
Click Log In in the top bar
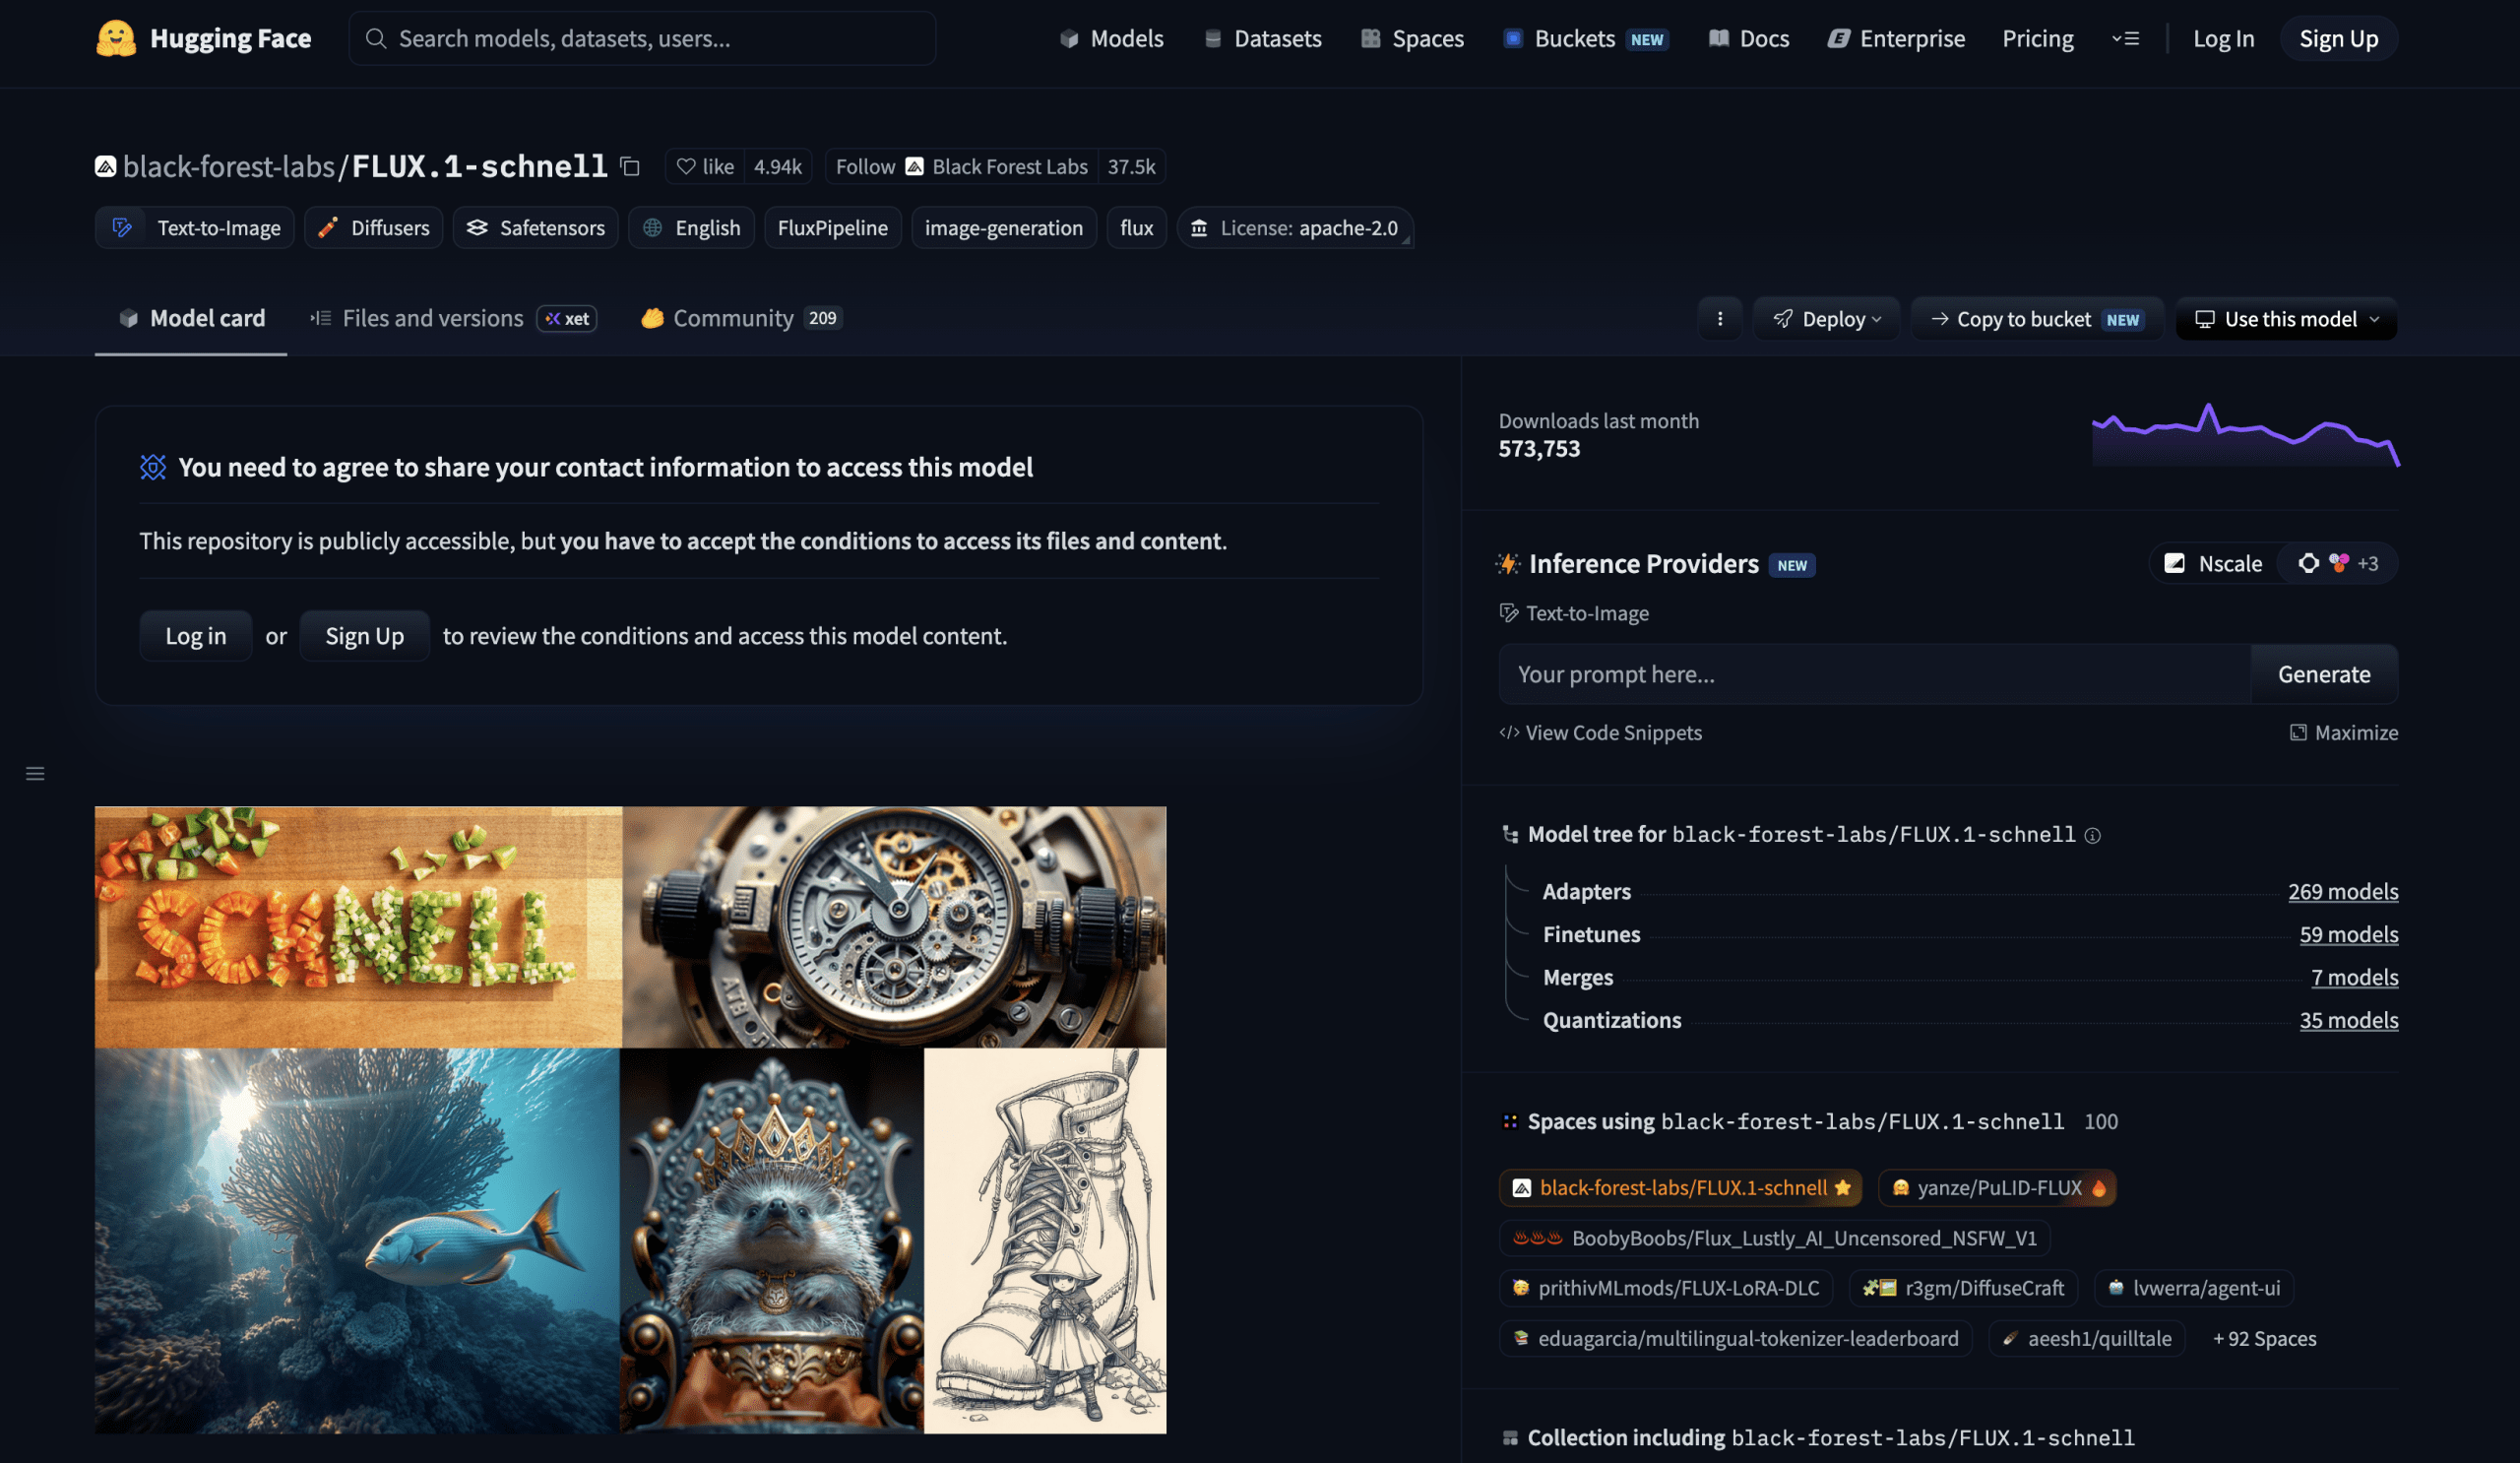tap(2223, 38)
